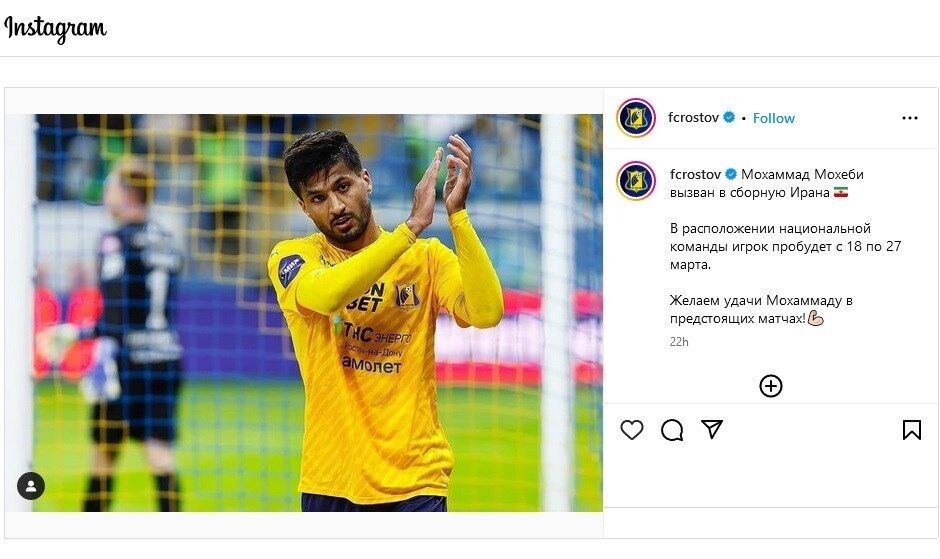The image size is (940, 559).
Task: Click verified badge beside header username
Action: click(x=730, y=118)
